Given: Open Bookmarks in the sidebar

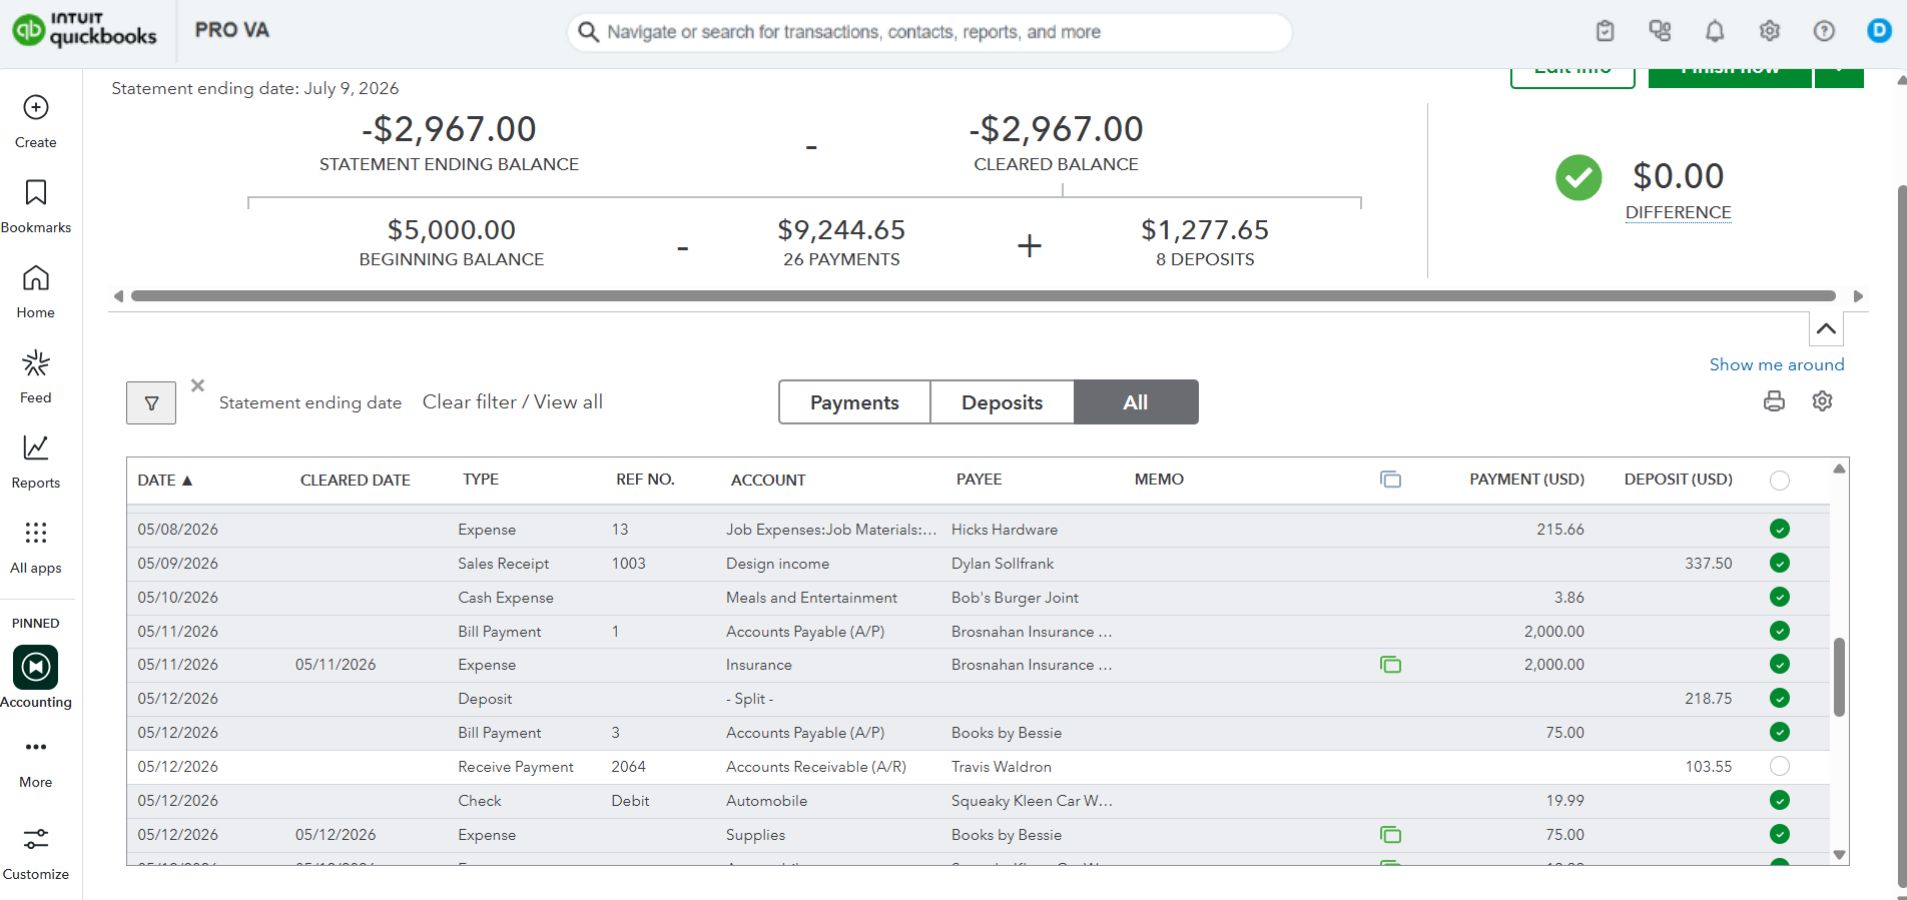Looking at the screenshot, I should 36,206.
